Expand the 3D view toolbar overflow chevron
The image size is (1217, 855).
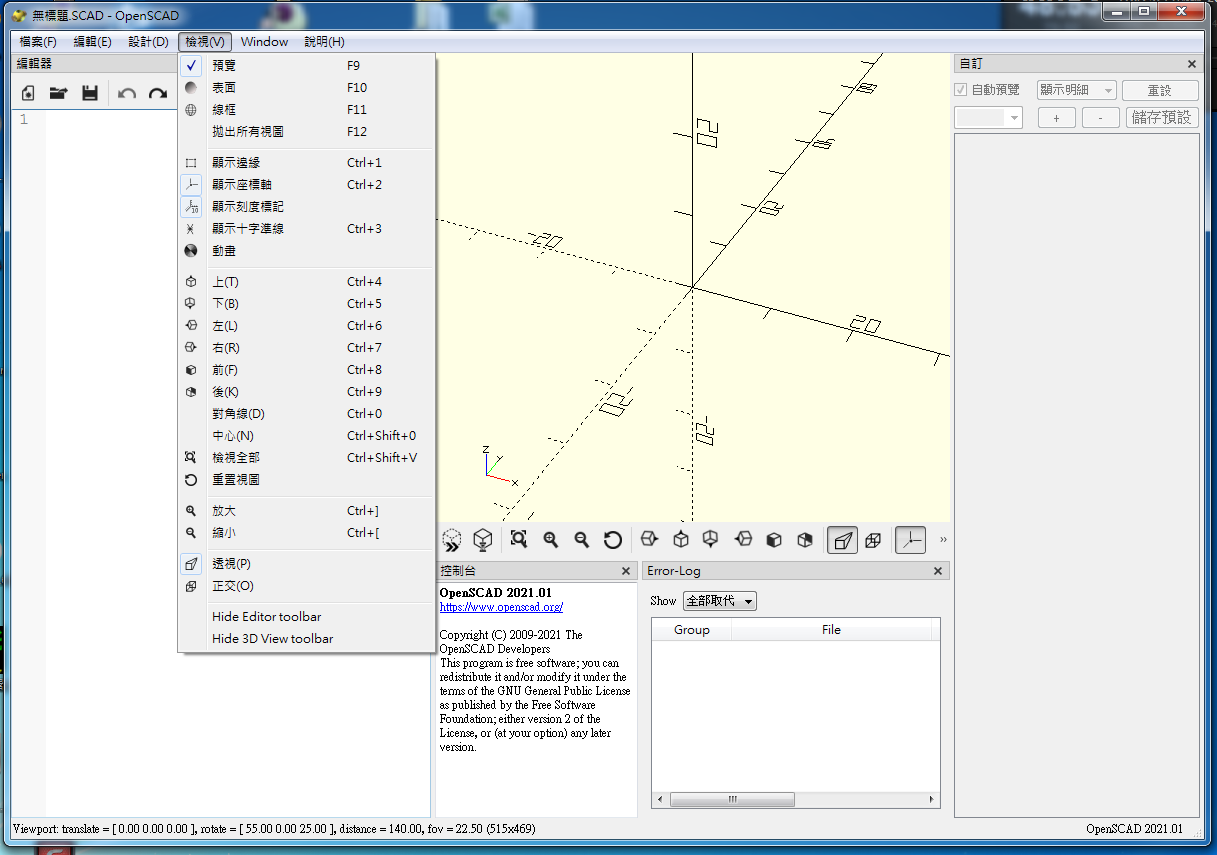coord(943,540)
